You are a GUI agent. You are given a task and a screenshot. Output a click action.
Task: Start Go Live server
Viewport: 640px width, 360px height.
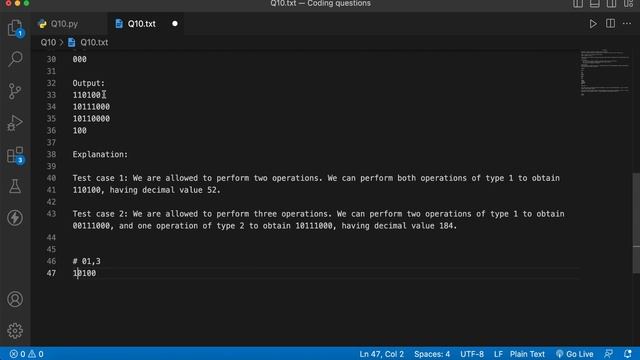(575, 354)
